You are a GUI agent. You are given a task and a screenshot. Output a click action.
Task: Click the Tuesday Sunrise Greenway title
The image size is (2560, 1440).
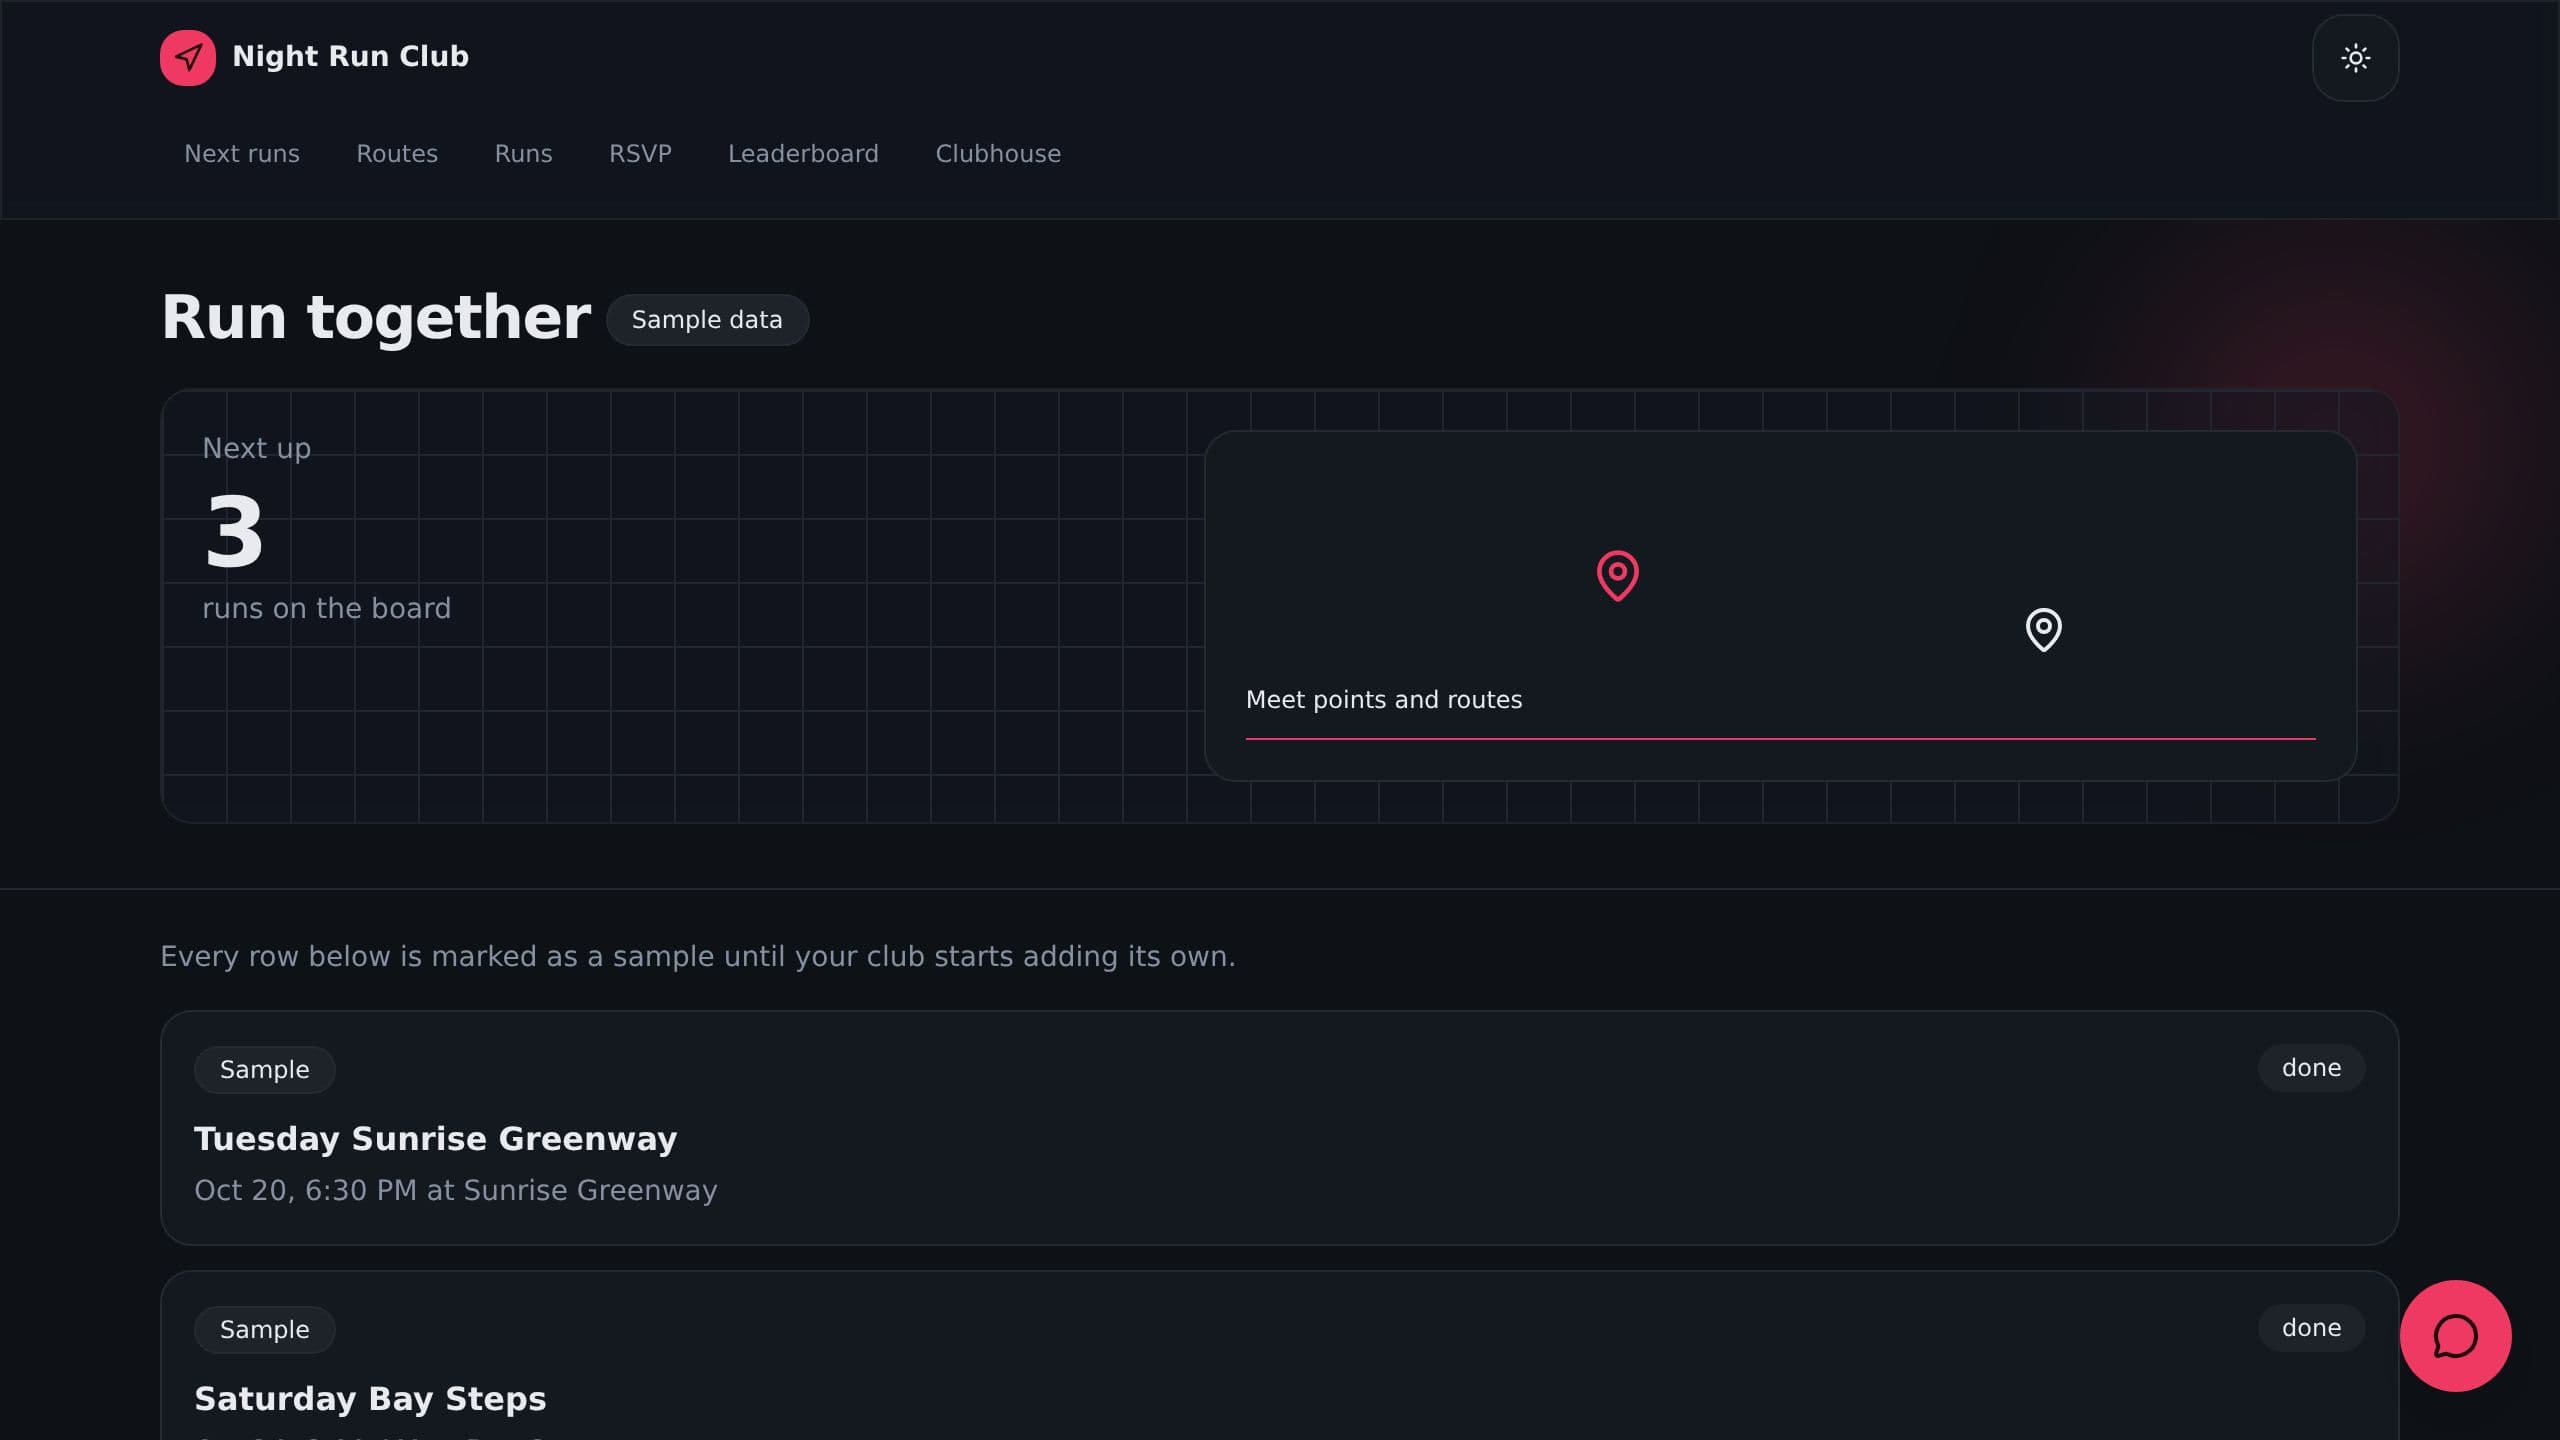click(435, 1139)
